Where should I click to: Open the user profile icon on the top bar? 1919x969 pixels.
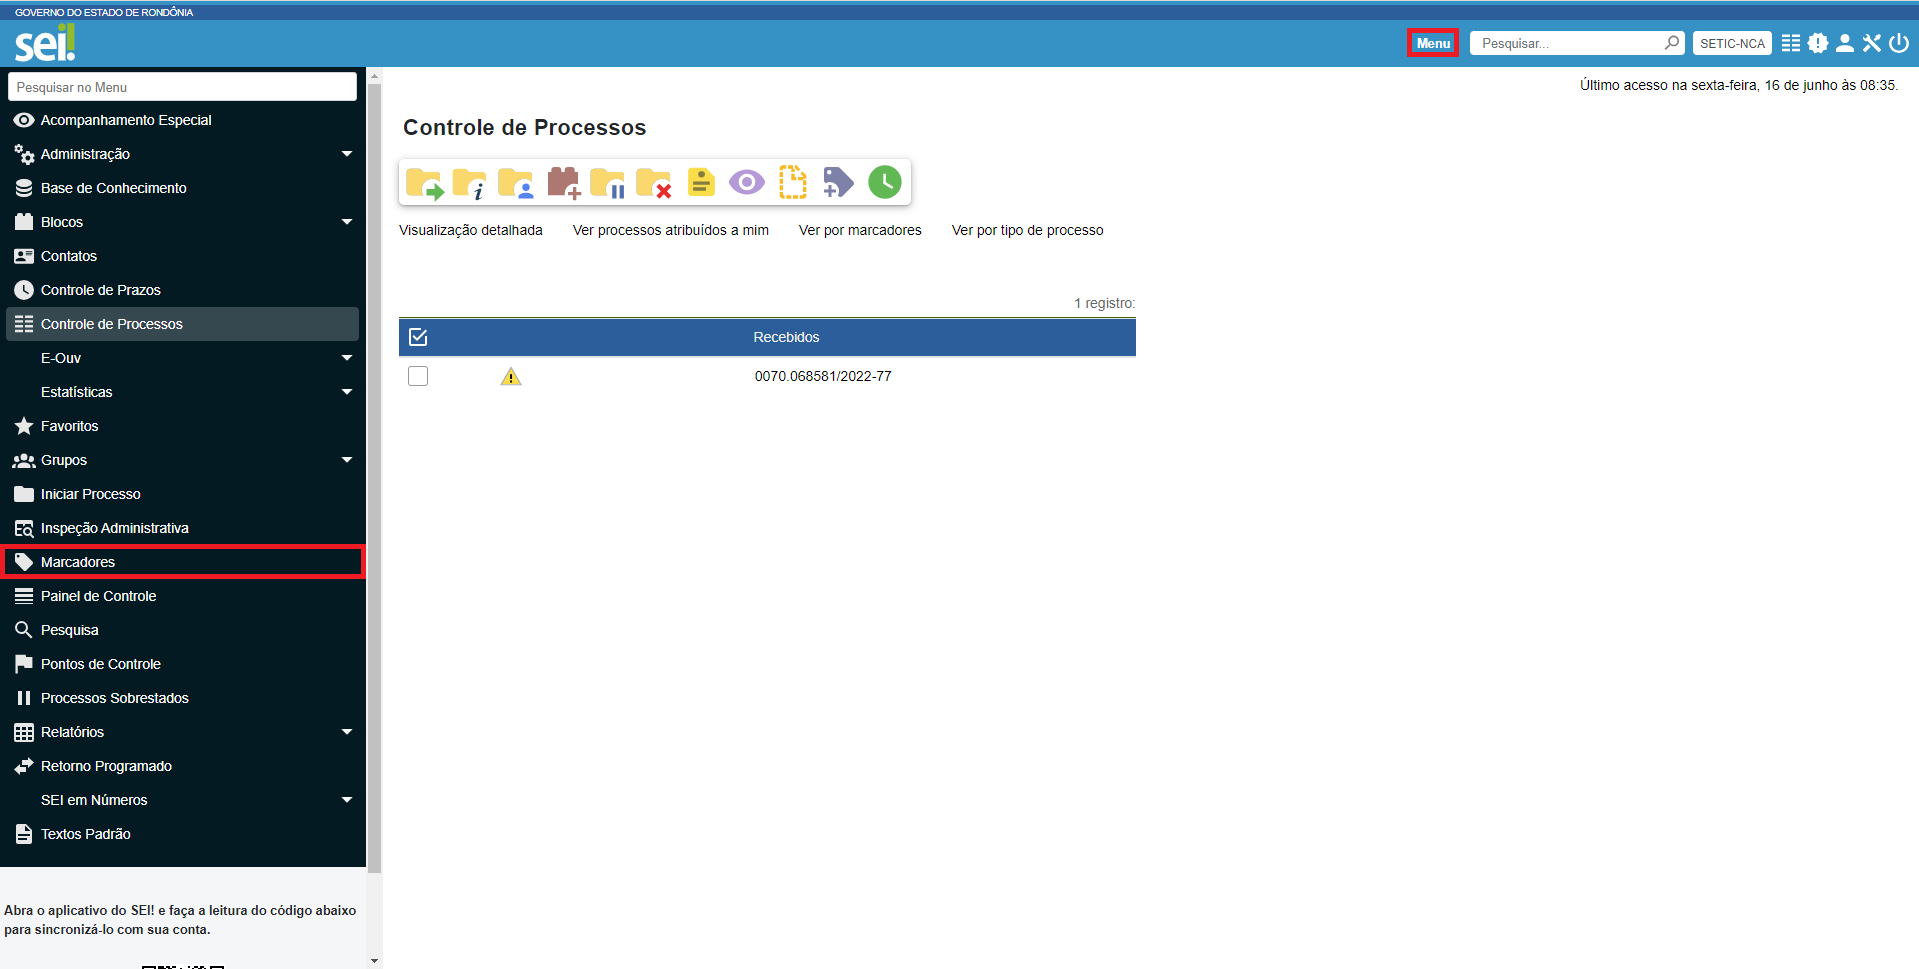(1845, 43)
